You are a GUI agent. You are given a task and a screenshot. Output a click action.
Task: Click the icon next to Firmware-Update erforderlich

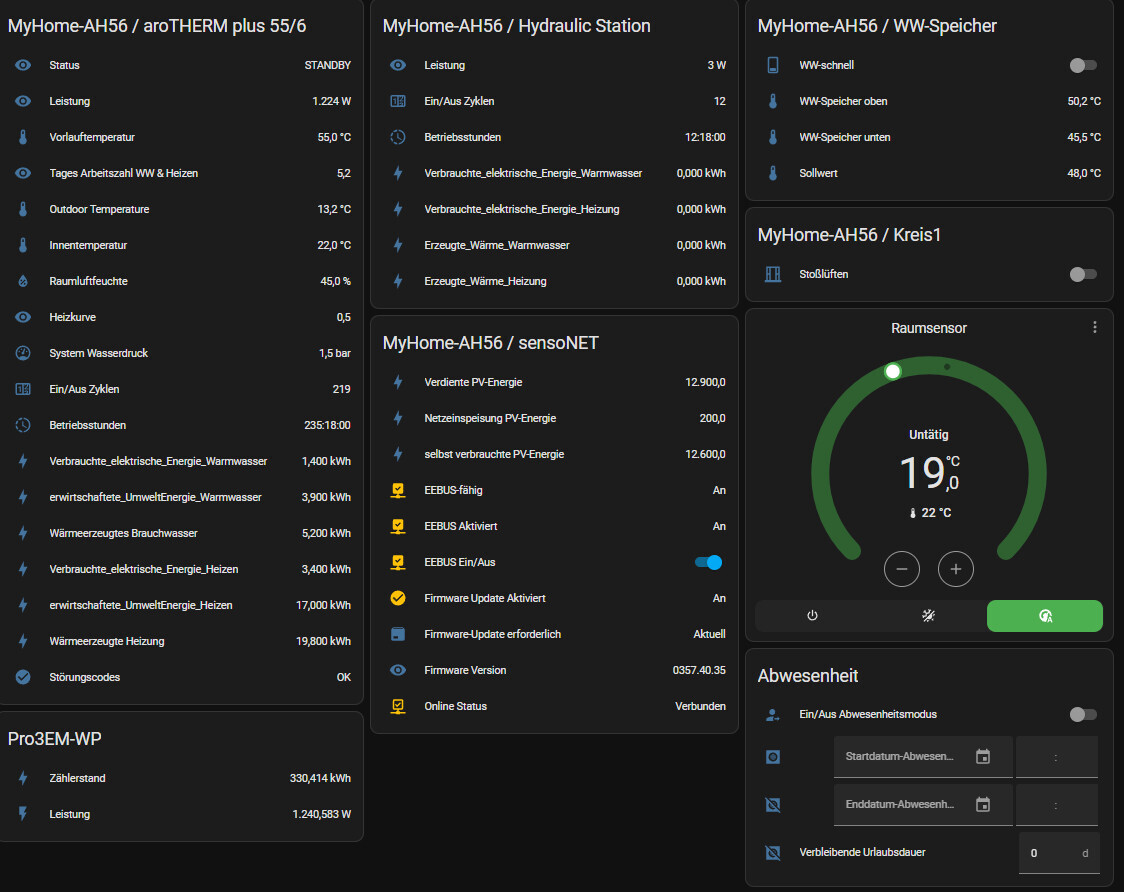coord(398,634)
